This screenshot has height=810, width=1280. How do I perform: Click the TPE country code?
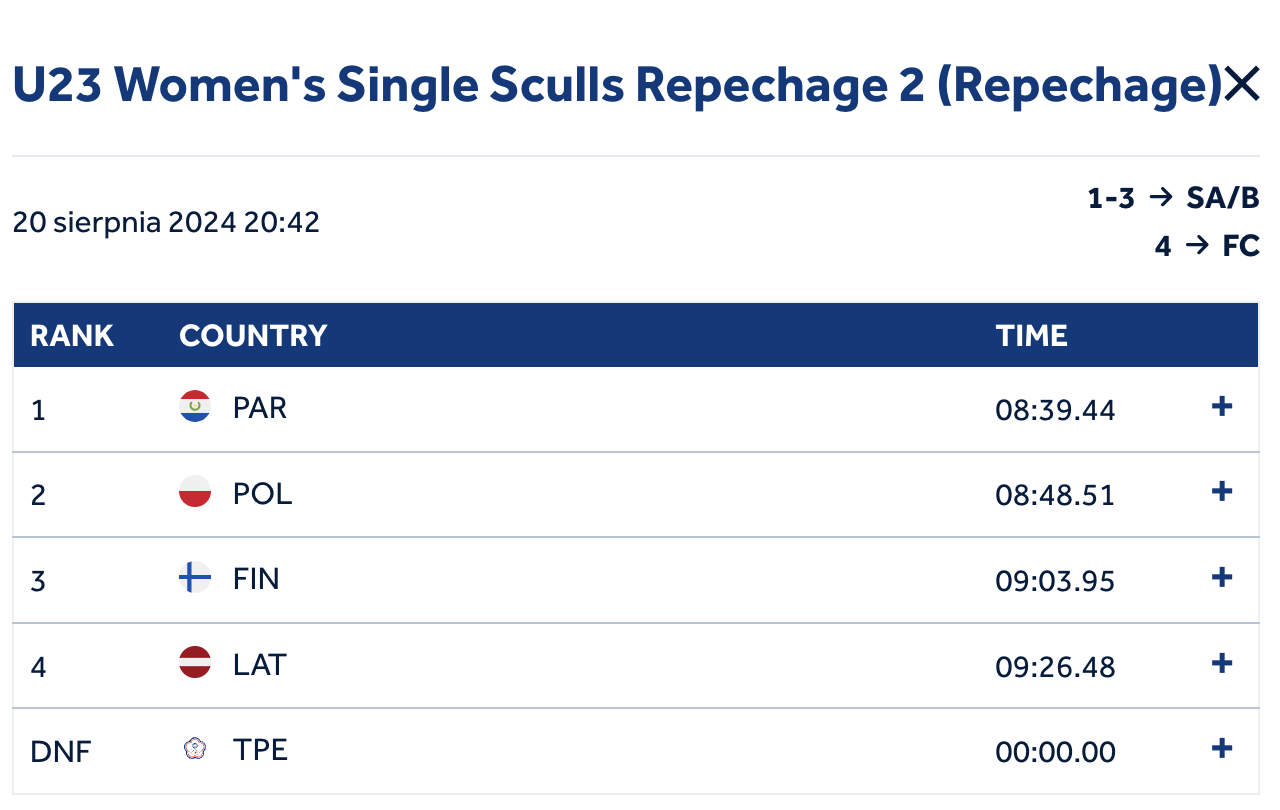(x=260, y=750)
